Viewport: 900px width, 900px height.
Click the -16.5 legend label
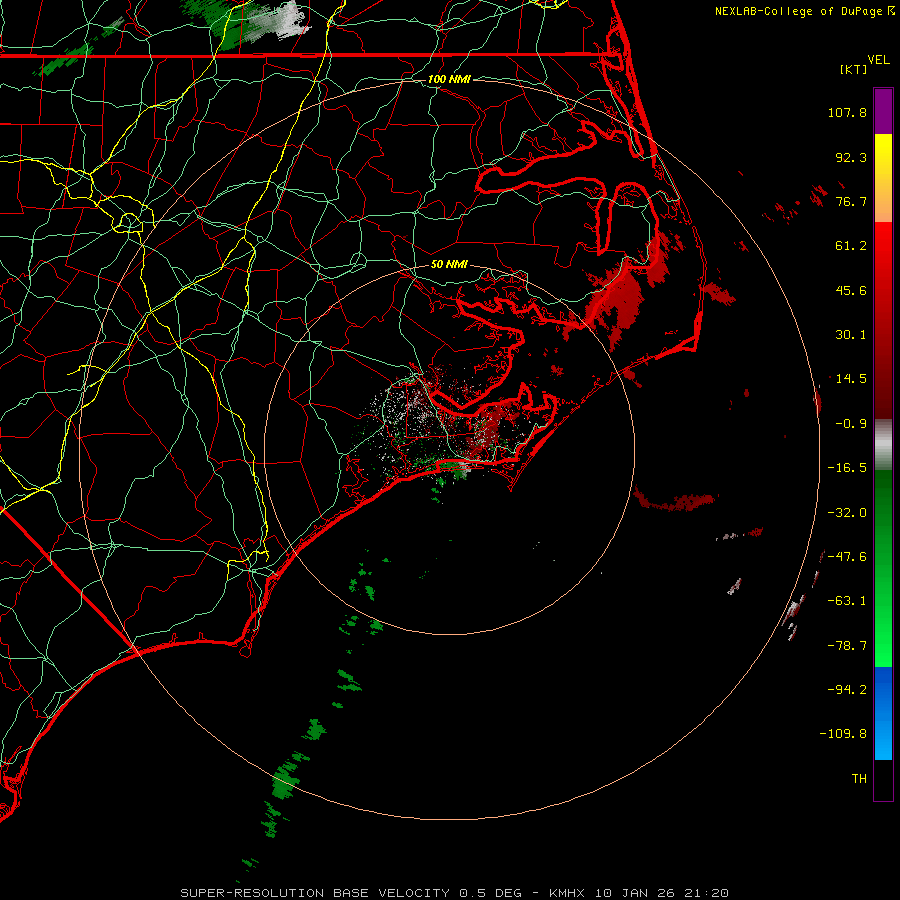pos(847,468)
